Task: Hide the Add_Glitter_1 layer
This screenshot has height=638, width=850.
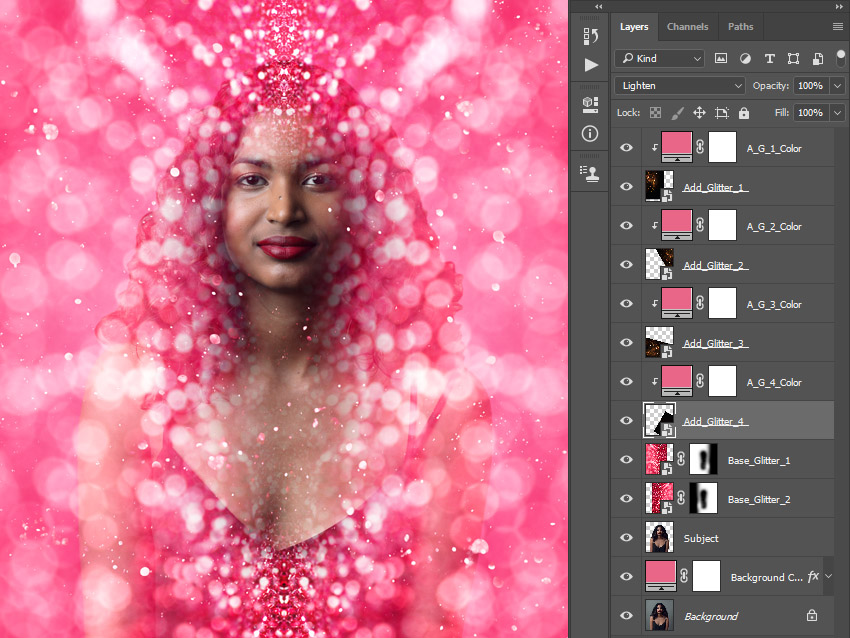Action: coord(626,186)
